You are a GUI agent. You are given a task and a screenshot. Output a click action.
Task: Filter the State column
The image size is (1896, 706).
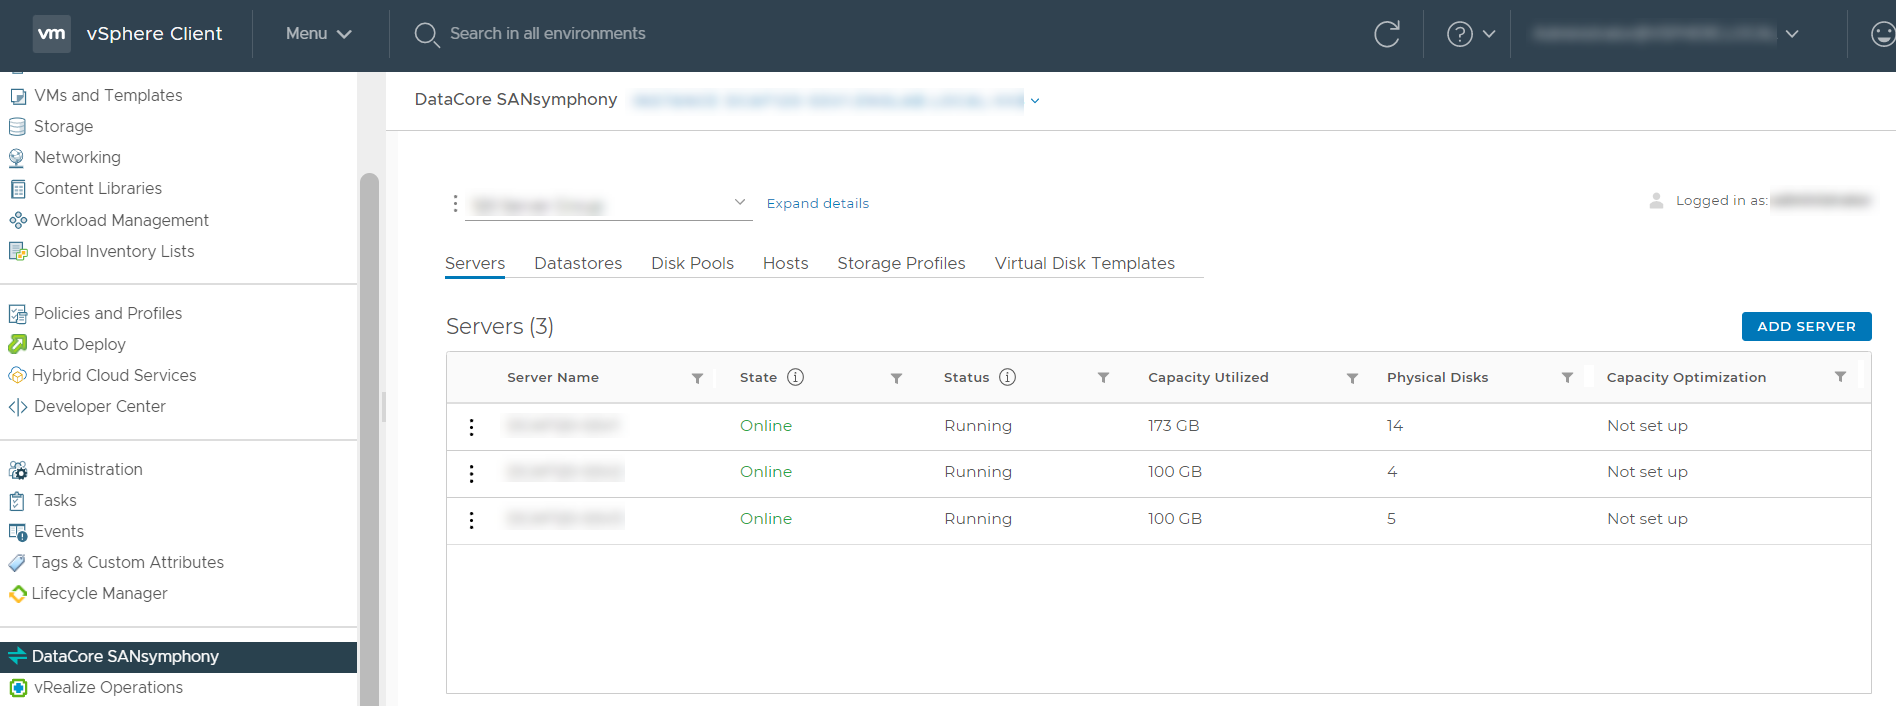click(896, 378)
